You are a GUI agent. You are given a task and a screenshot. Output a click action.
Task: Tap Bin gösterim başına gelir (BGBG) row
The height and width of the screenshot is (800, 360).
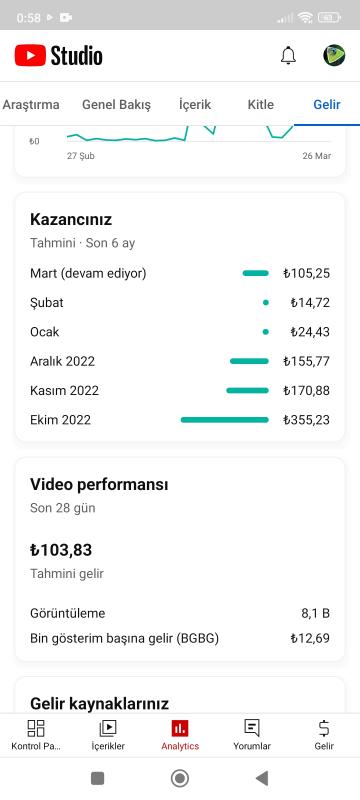point(180,638)
